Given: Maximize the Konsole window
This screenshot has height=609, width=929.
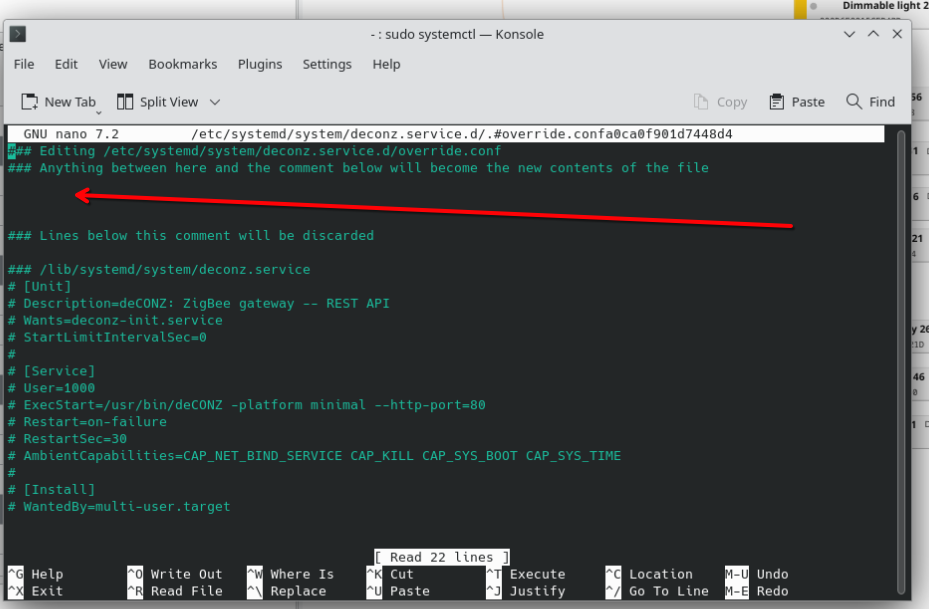Looking at the screenshot, I should 873,34.
